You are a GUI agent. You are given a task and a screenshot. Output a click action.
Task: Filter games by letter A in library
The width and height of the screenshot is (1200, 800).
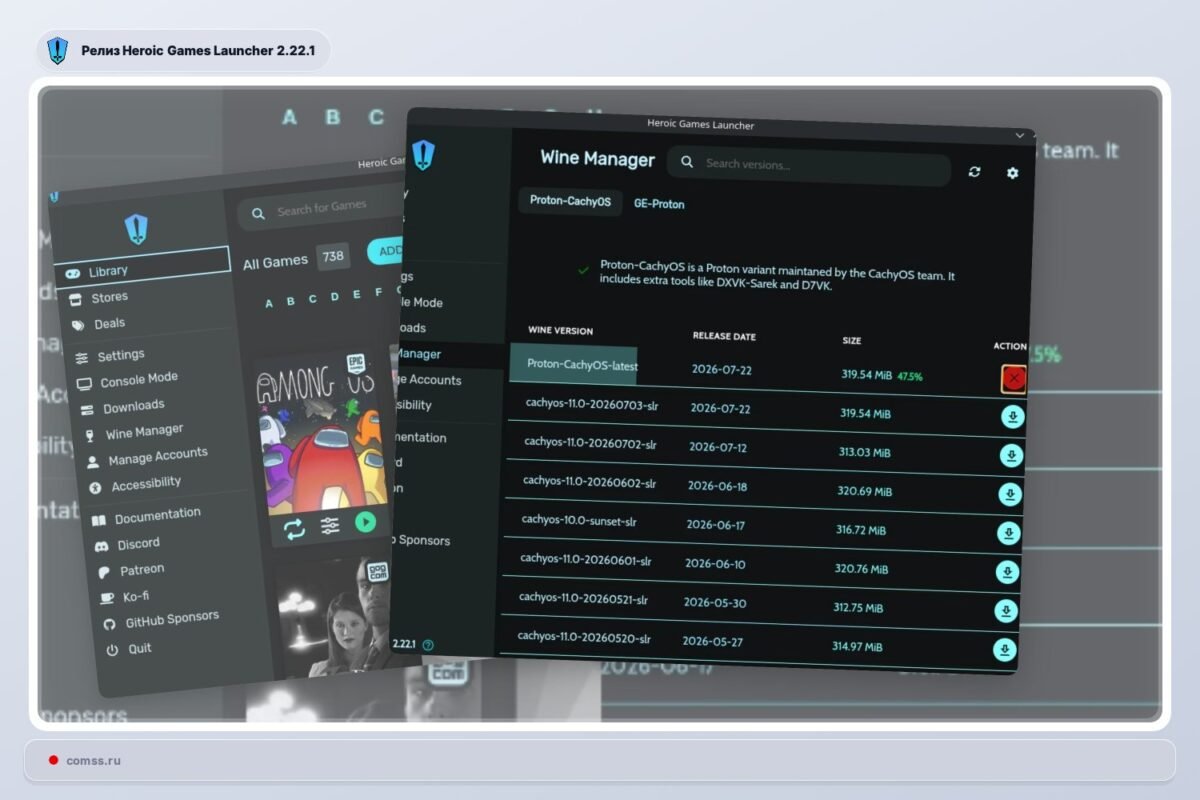click(269, 303)
